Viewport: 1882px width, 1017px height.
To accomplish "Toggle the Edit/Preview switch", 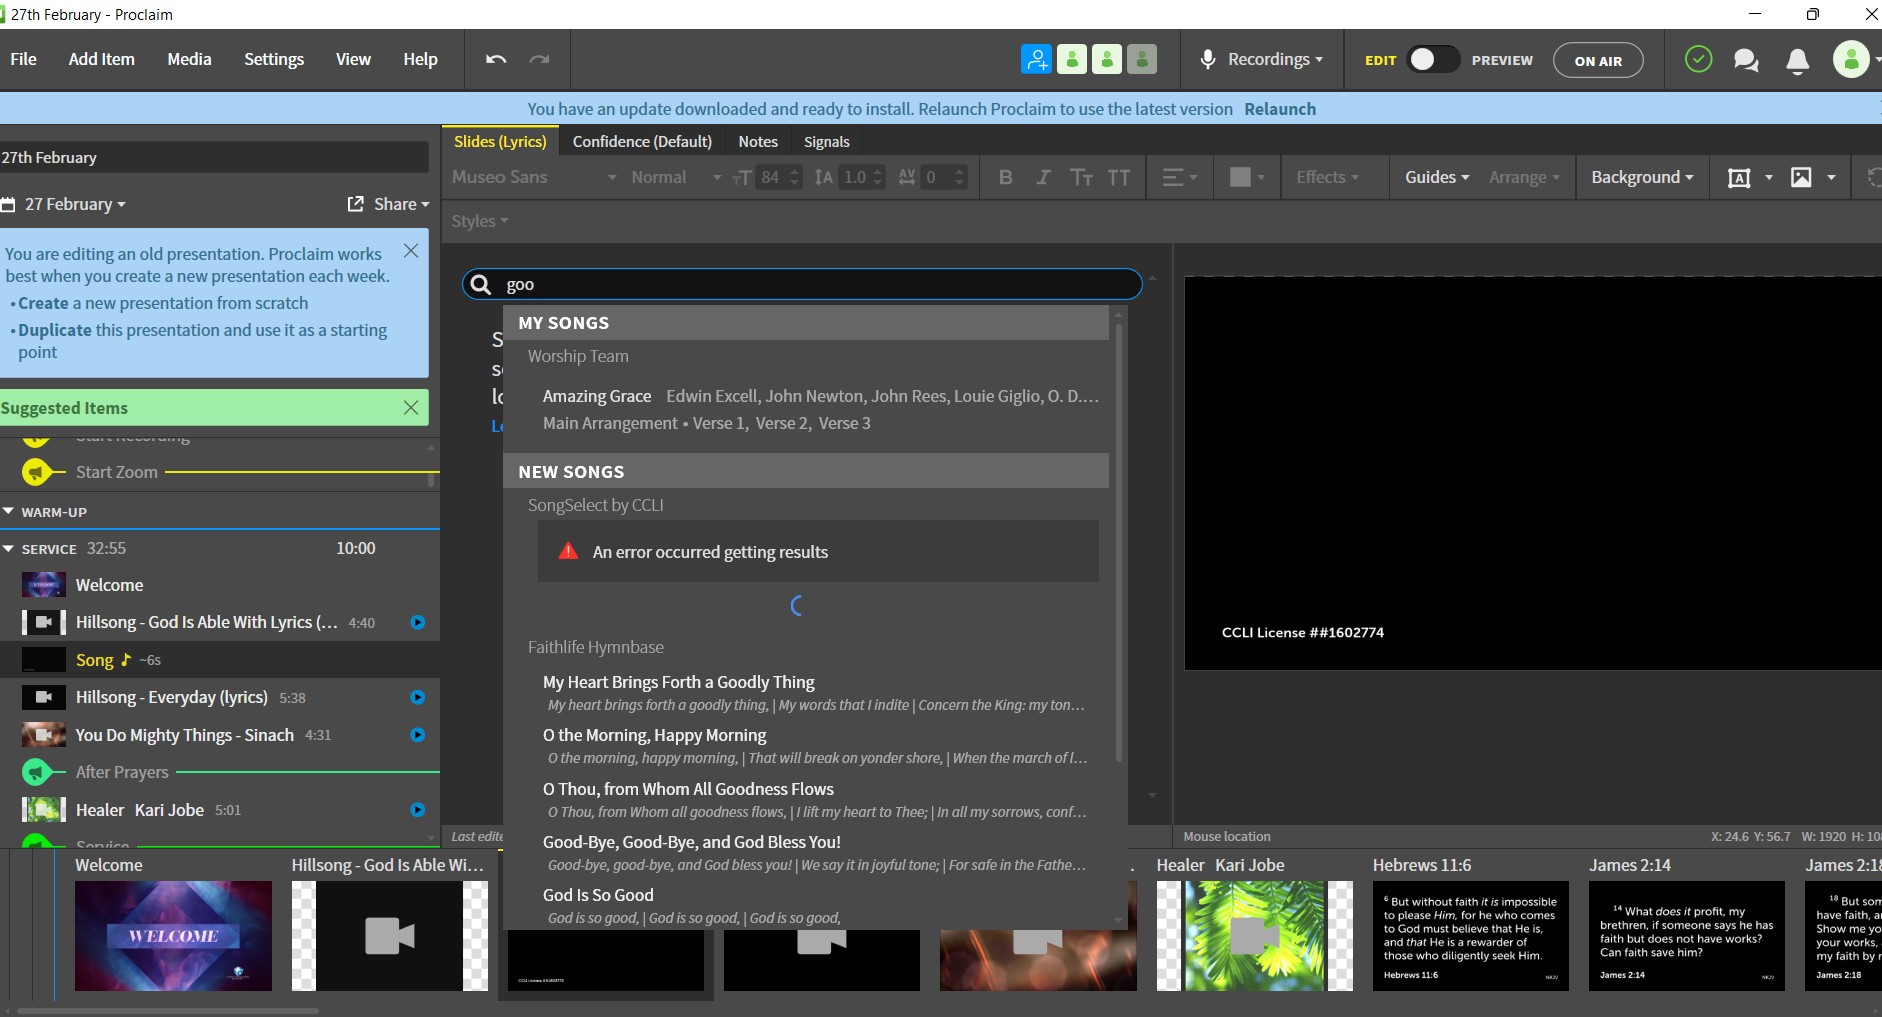I will (x=1432, y=60).
